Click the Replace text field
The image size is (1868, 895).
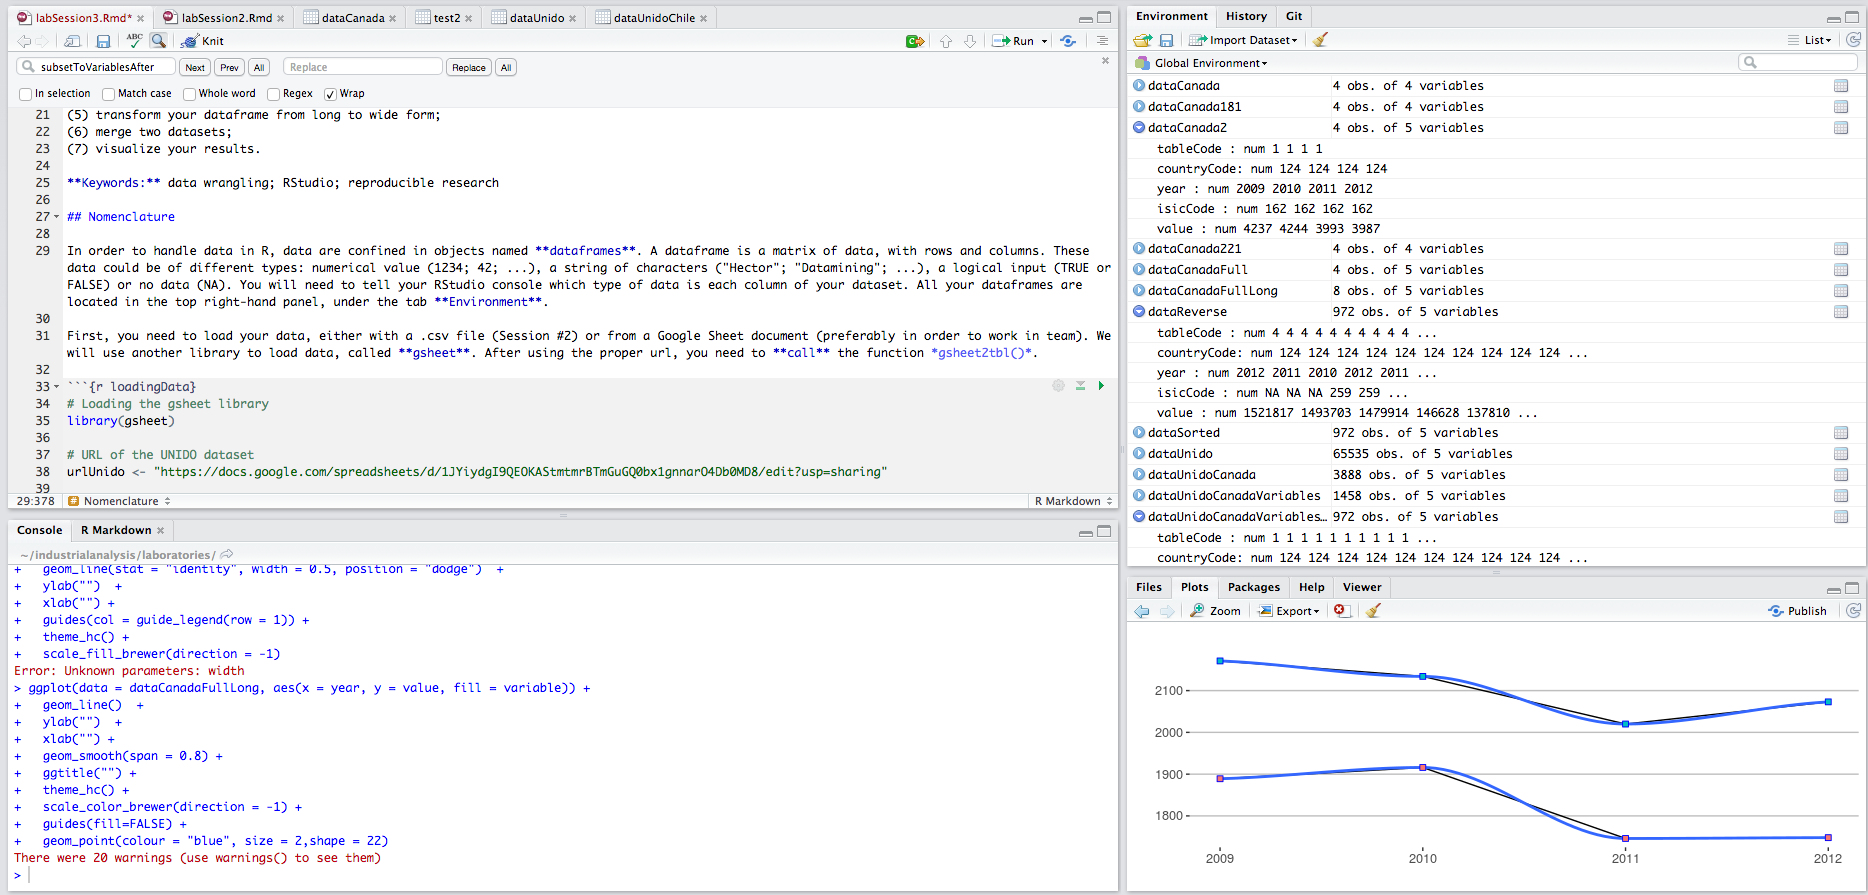[x=363, y=67]
